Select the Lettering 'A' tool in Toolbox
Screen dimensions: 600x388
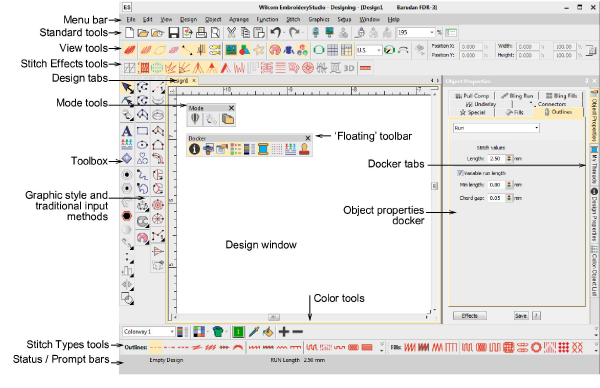click(127, 131)
